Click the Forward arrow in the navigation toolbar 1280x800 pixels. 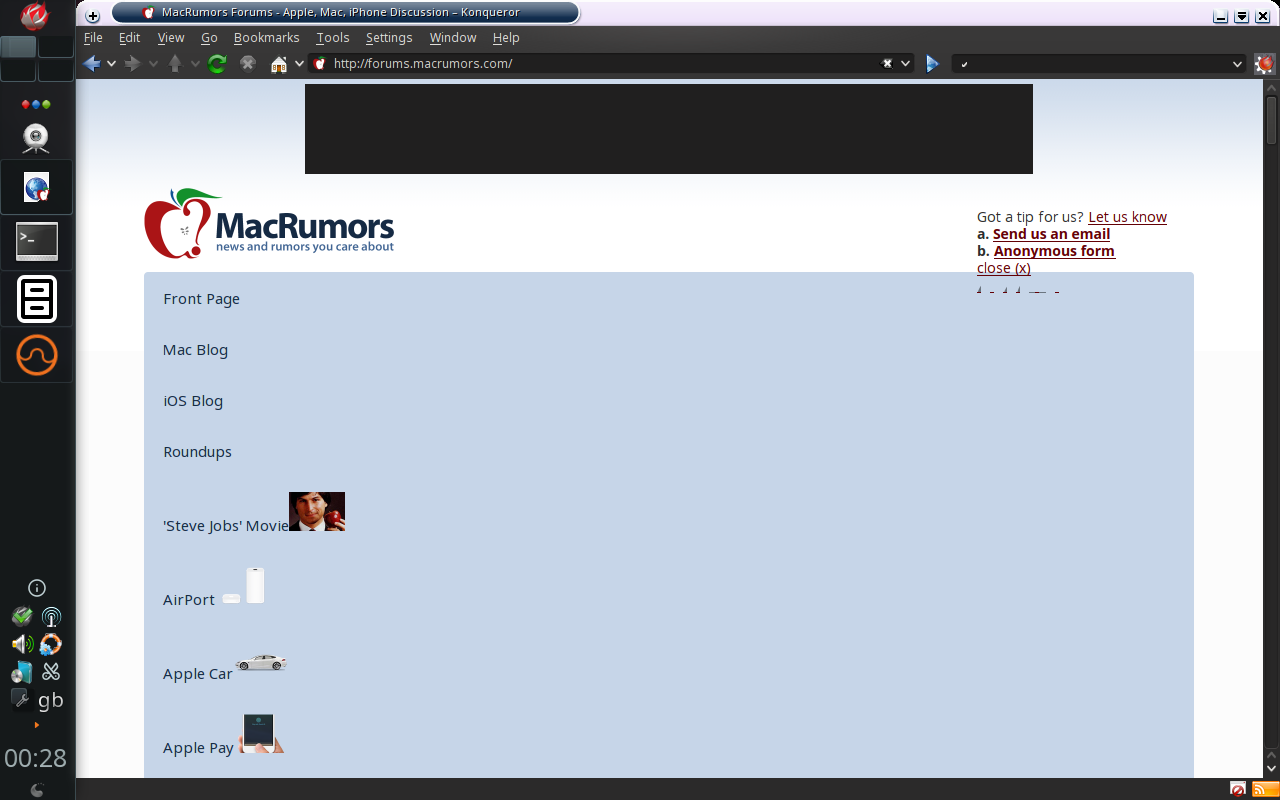133,64
